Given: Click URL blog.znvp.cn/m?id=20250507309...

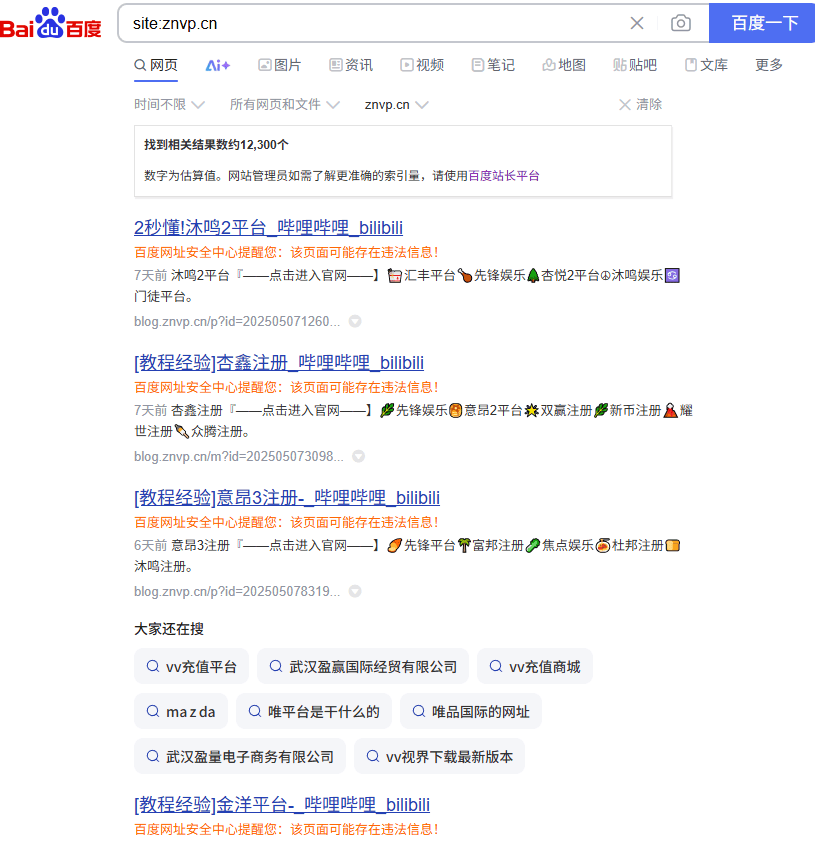Looking at the screenshot, I should click(238, 456).
